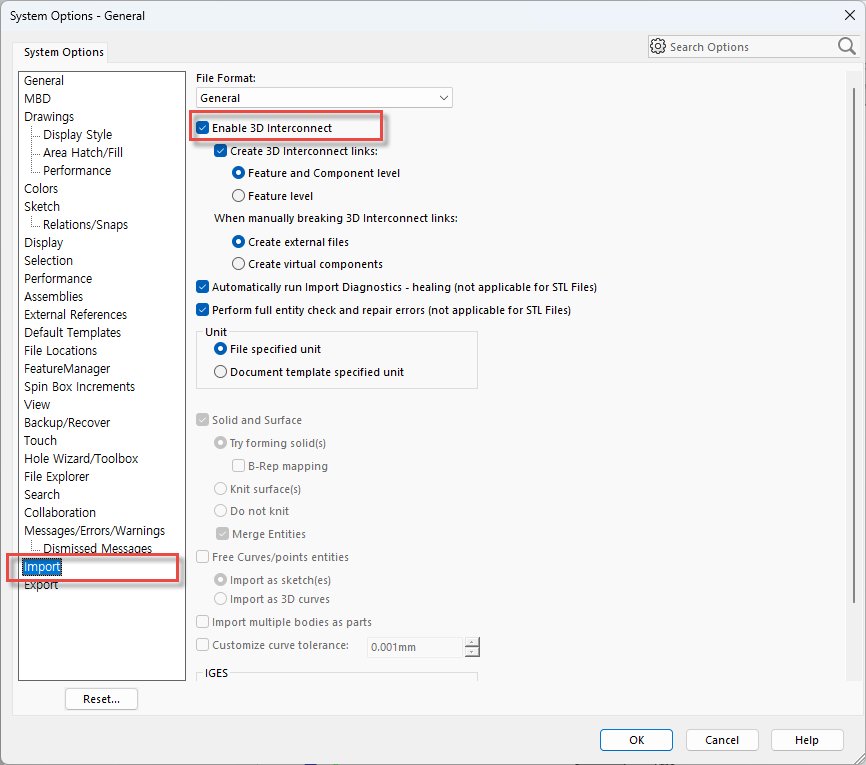Open Hole Wizard/Toolbox settings
Image resolution: width=866 pixels, height=765 pixels.
pos(81,458)
